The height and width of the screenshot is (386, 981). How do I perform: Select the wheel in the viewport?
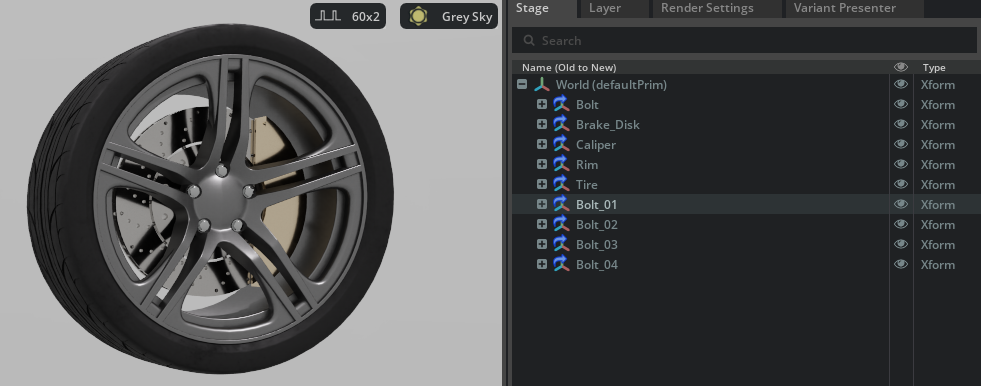(211, 198)
